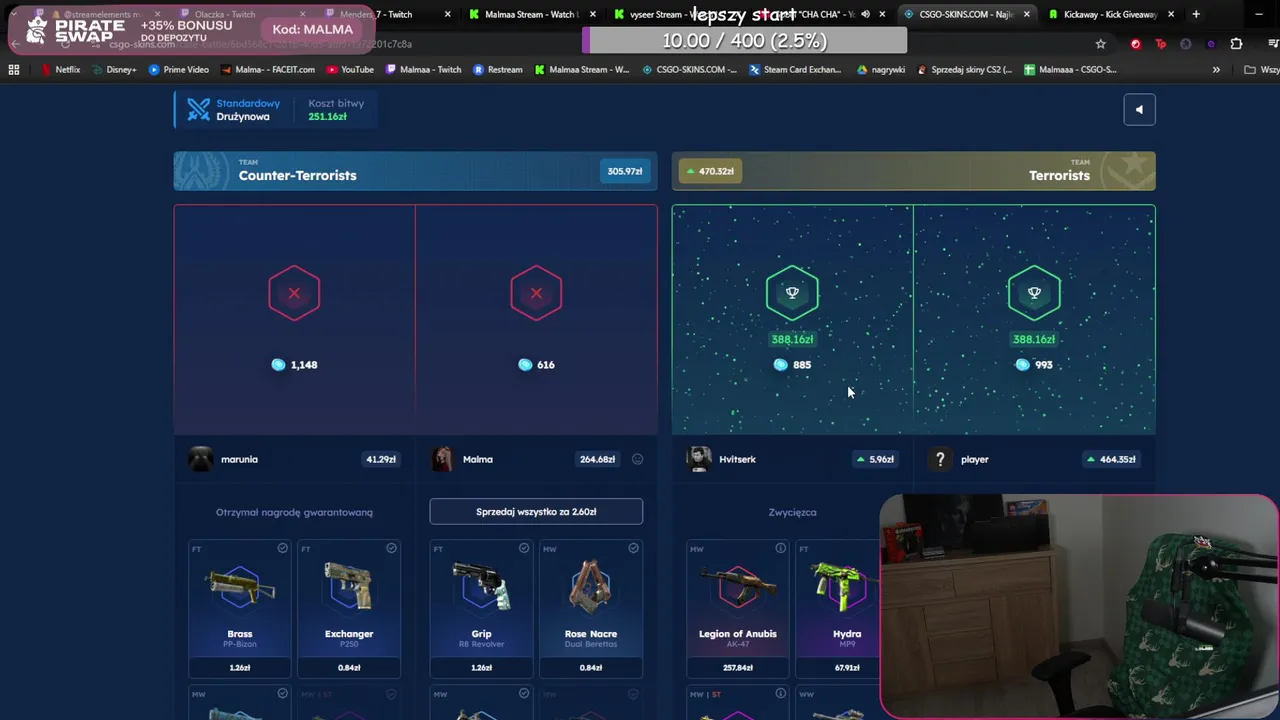Image resolution: width=1280 pixels, height=720 pixels.
Task: Switch to Kickaway Kick Giveaway tab
Action: (1108, 14)
